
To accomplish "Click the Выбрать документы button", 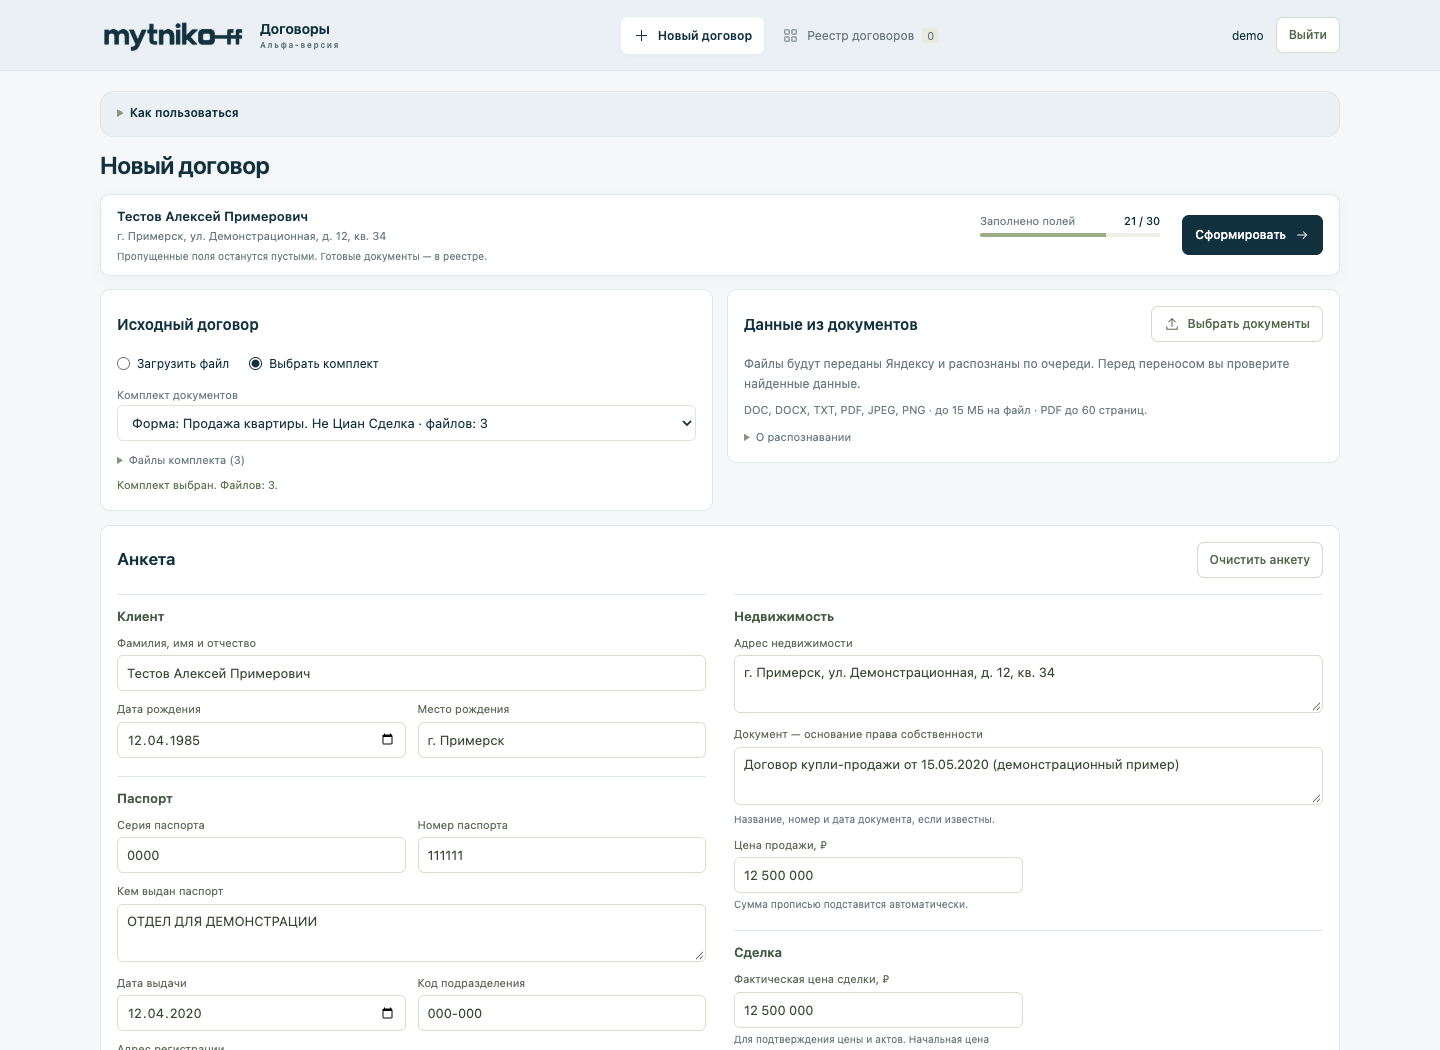I will pos(1237,324).
